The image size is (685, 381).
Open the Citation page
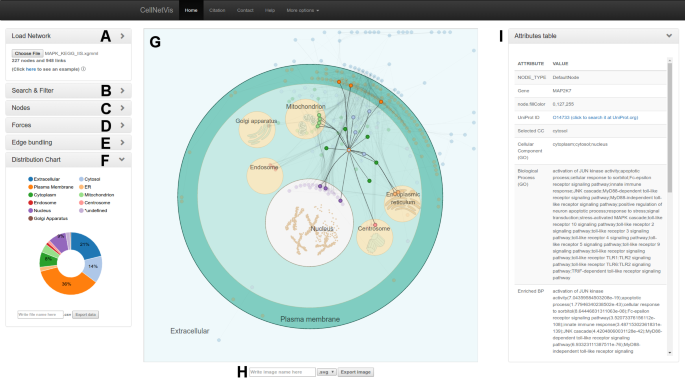pos(217,10)
